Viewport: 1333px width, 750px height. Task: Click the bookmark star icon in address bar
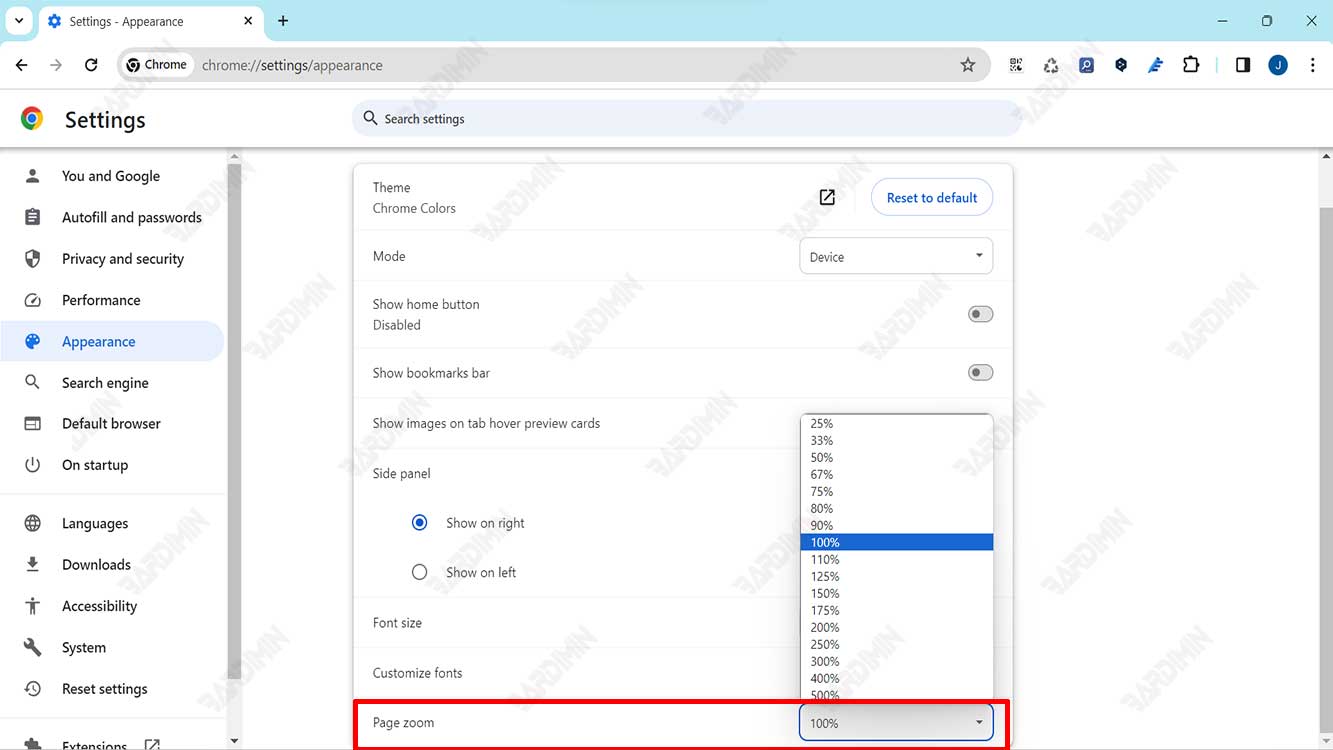tap(967, 65)
